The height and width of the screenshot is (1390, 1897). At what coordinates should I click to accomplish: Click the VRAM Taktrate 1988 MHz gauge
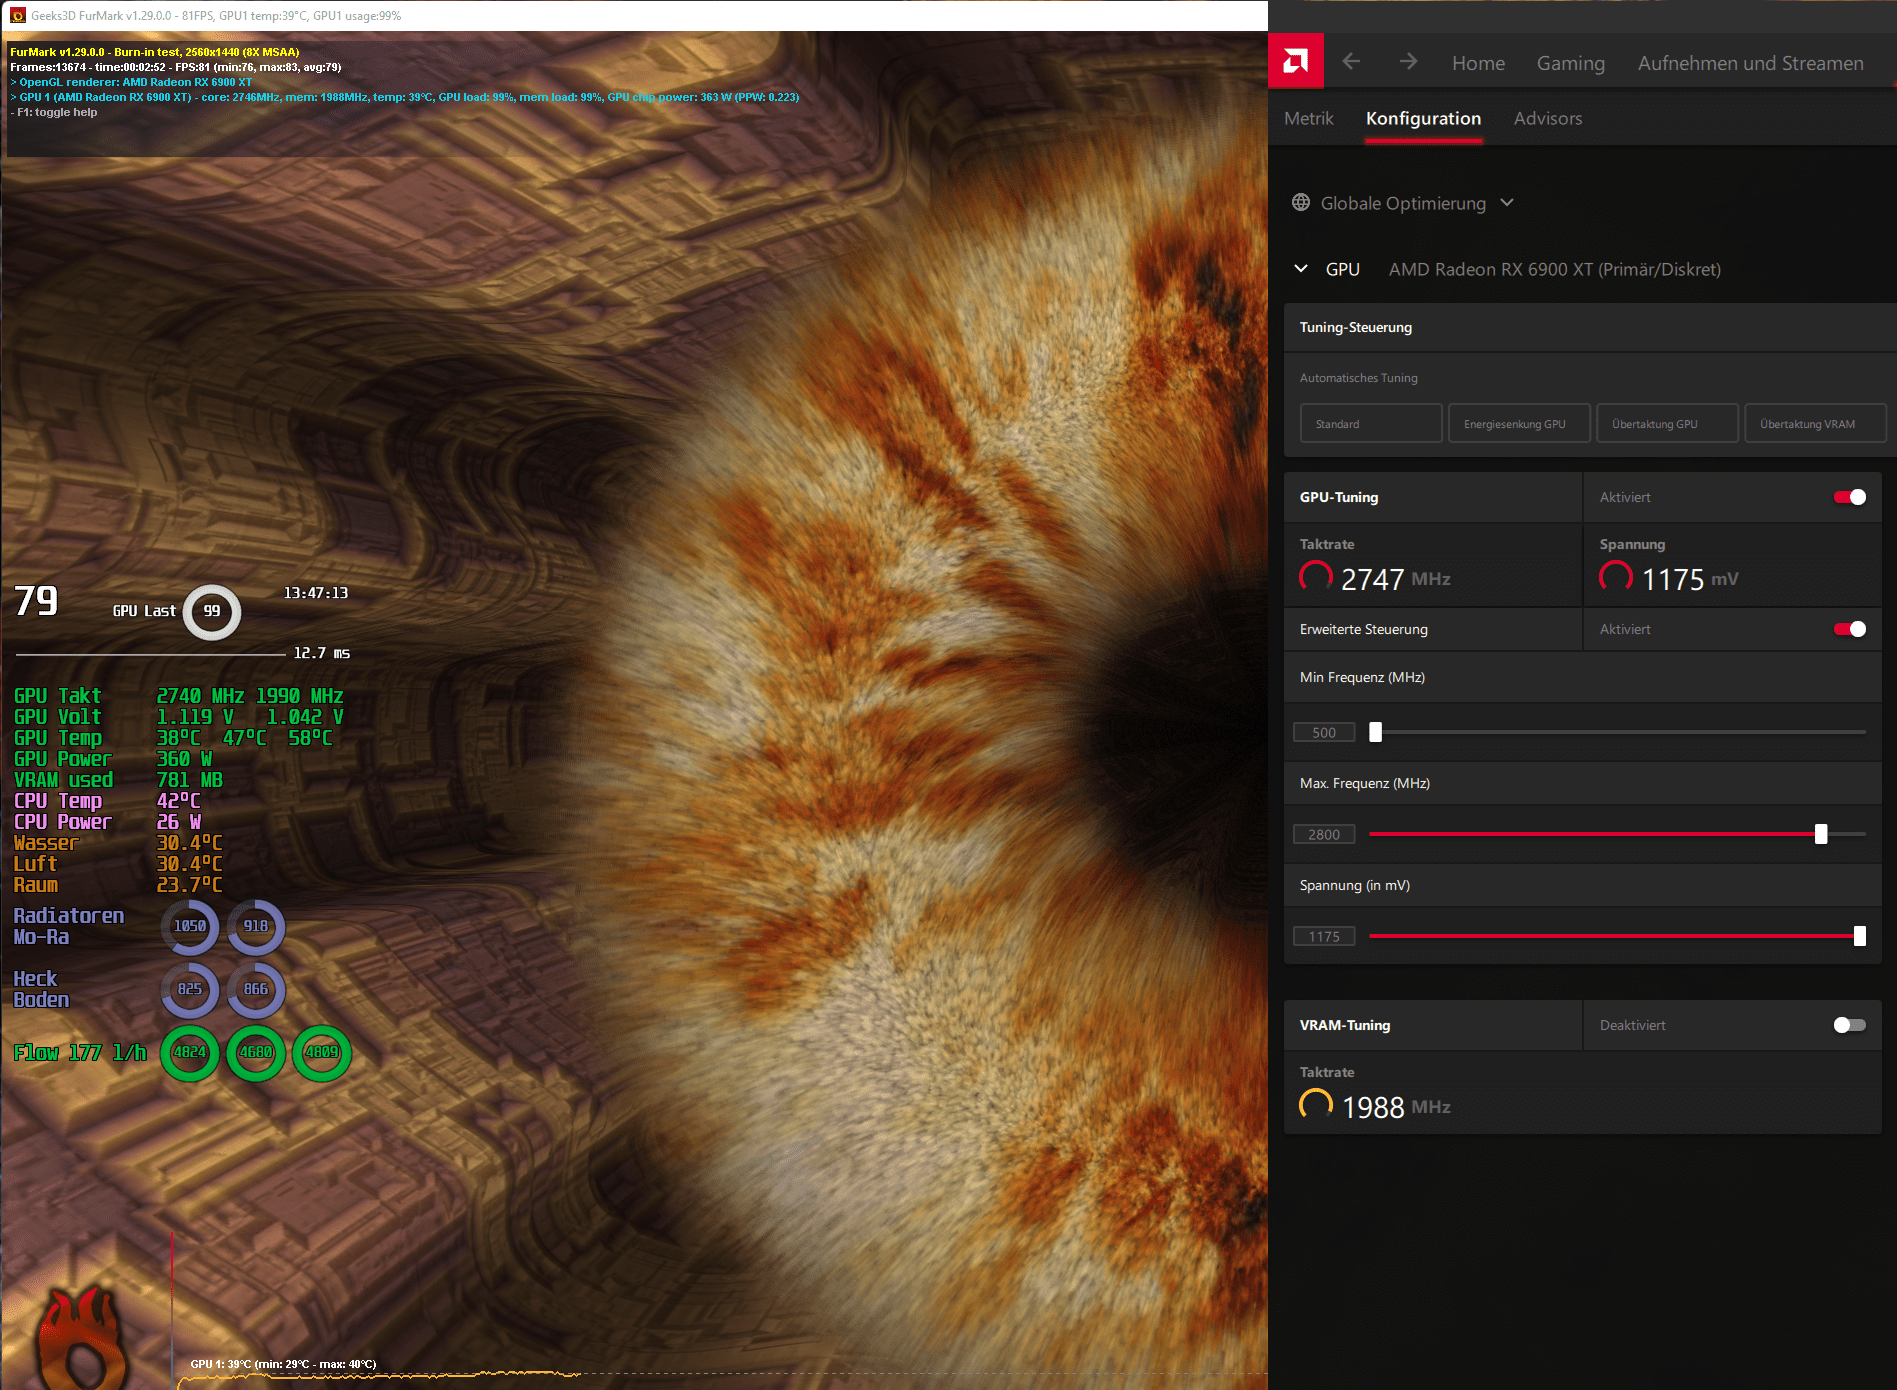(1315, 1105)
